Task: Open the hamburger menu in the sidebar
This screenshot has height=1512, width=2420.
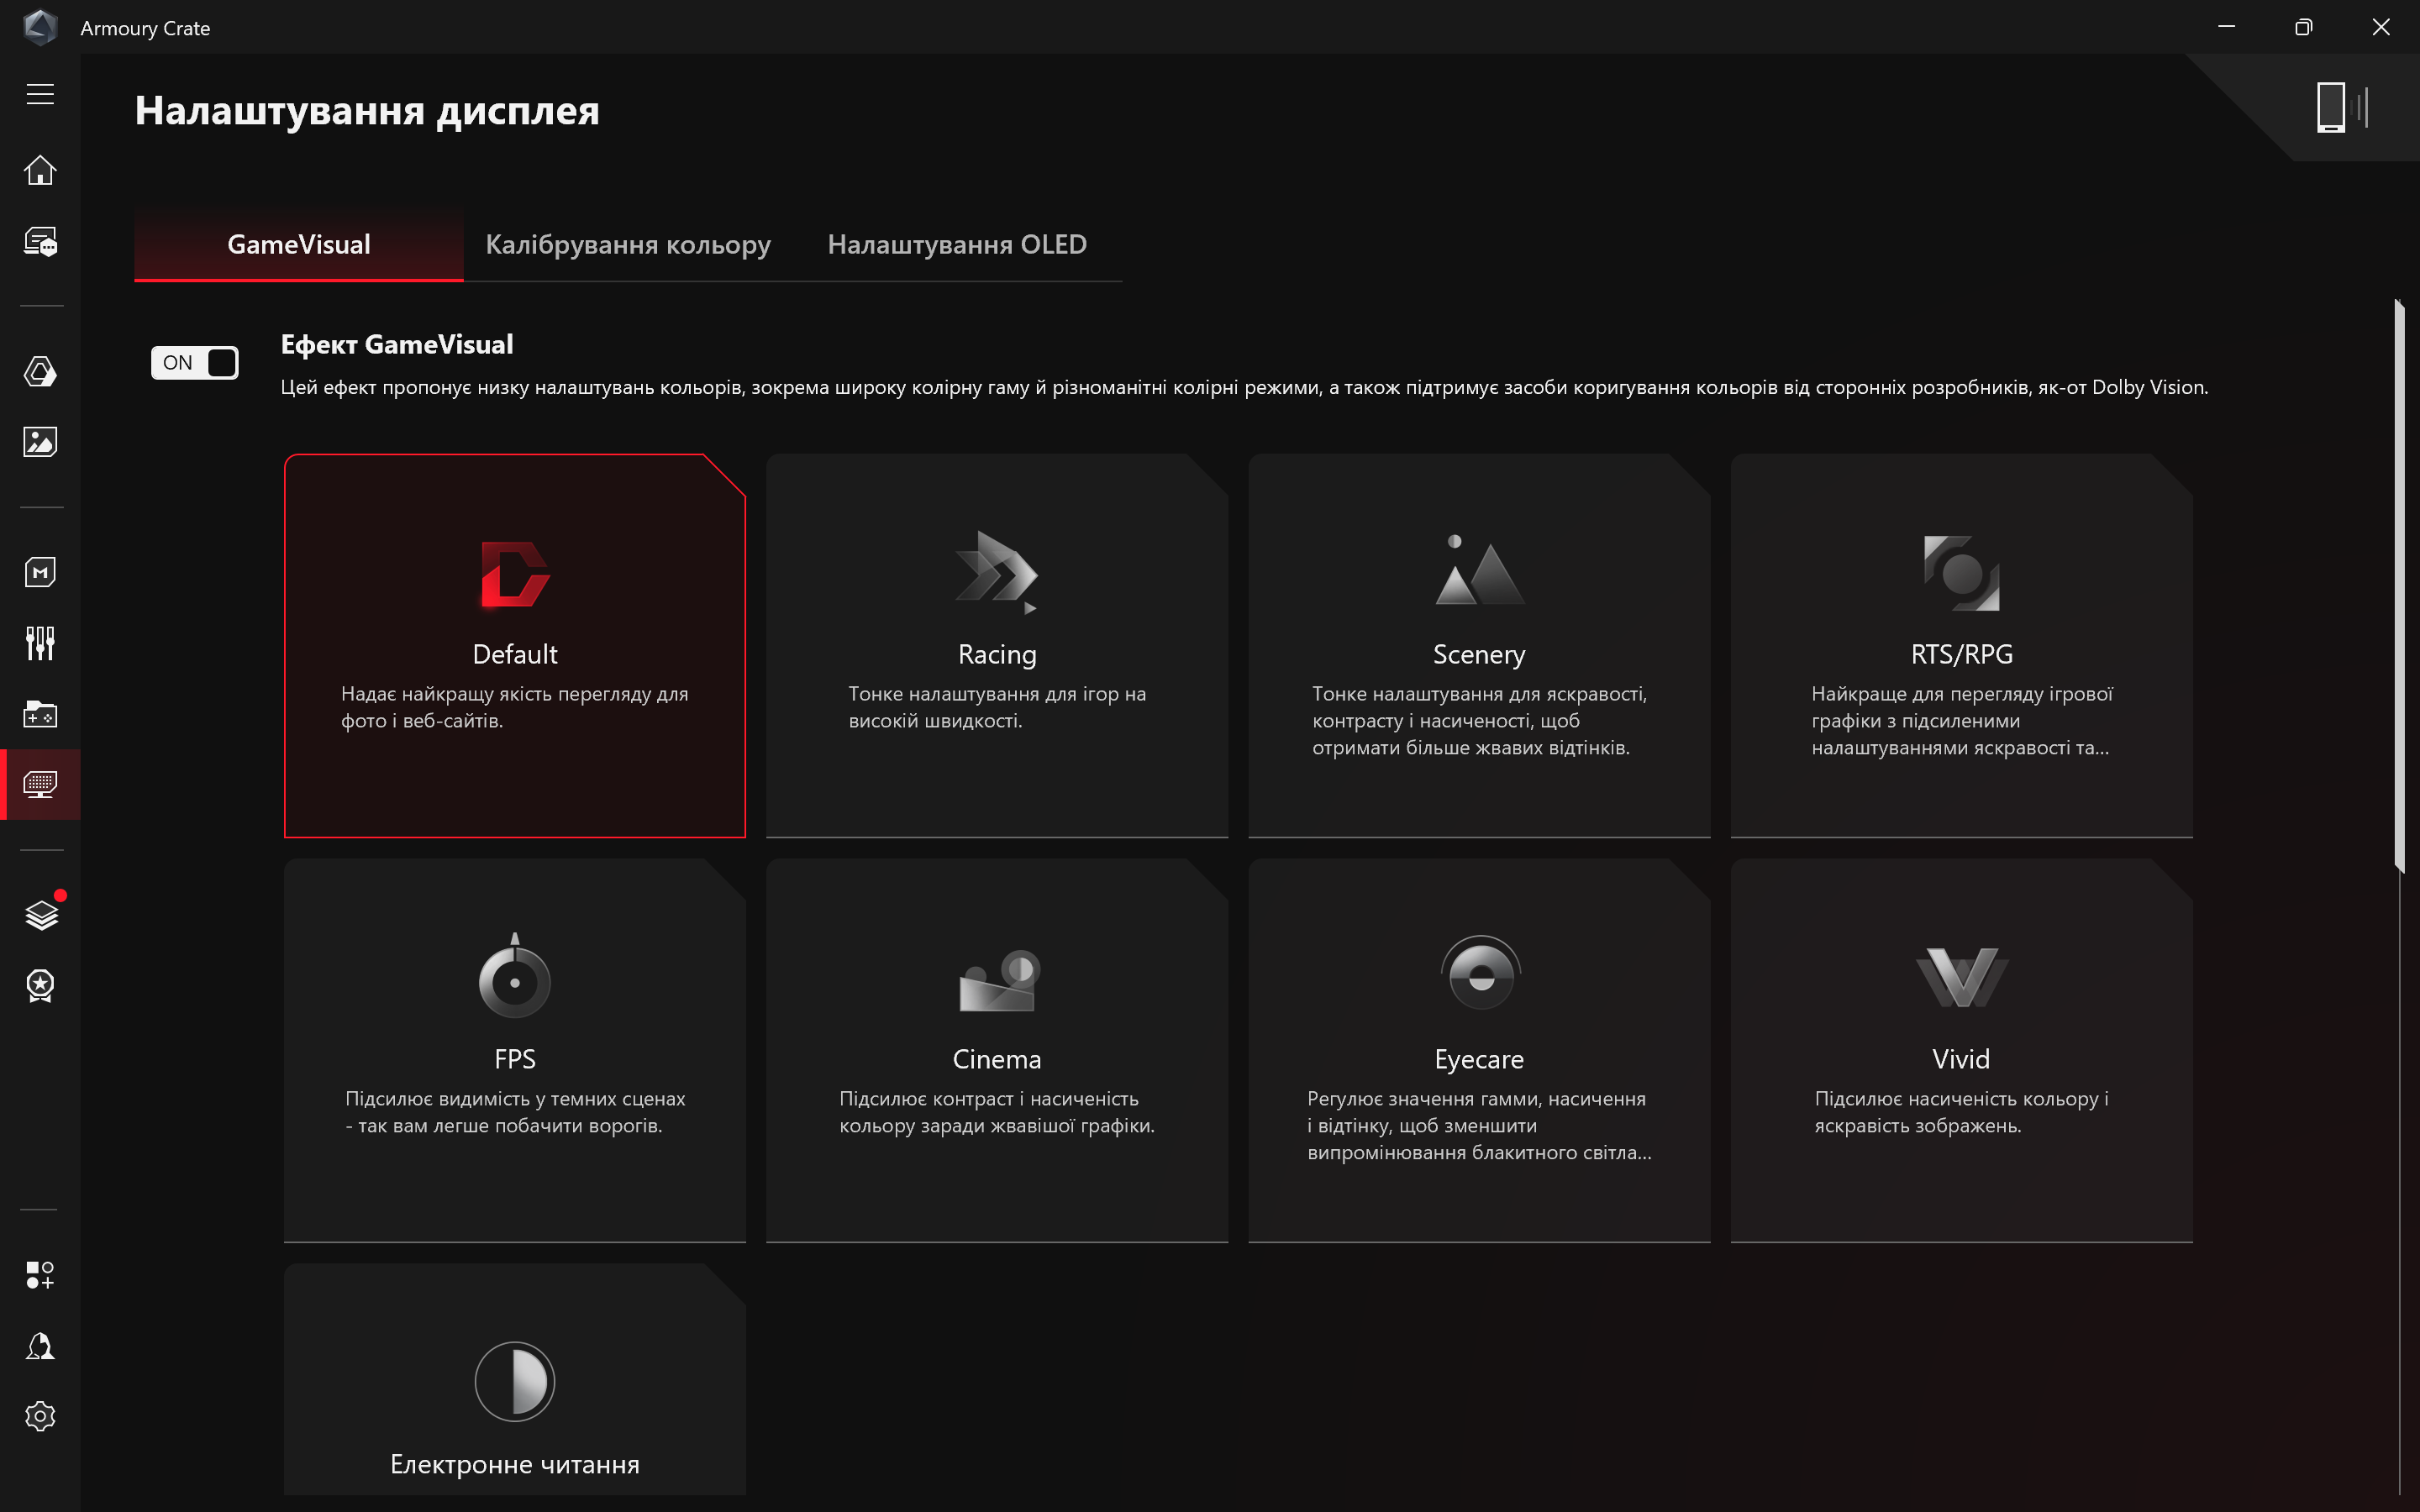Action: click(x=40, y=94)
